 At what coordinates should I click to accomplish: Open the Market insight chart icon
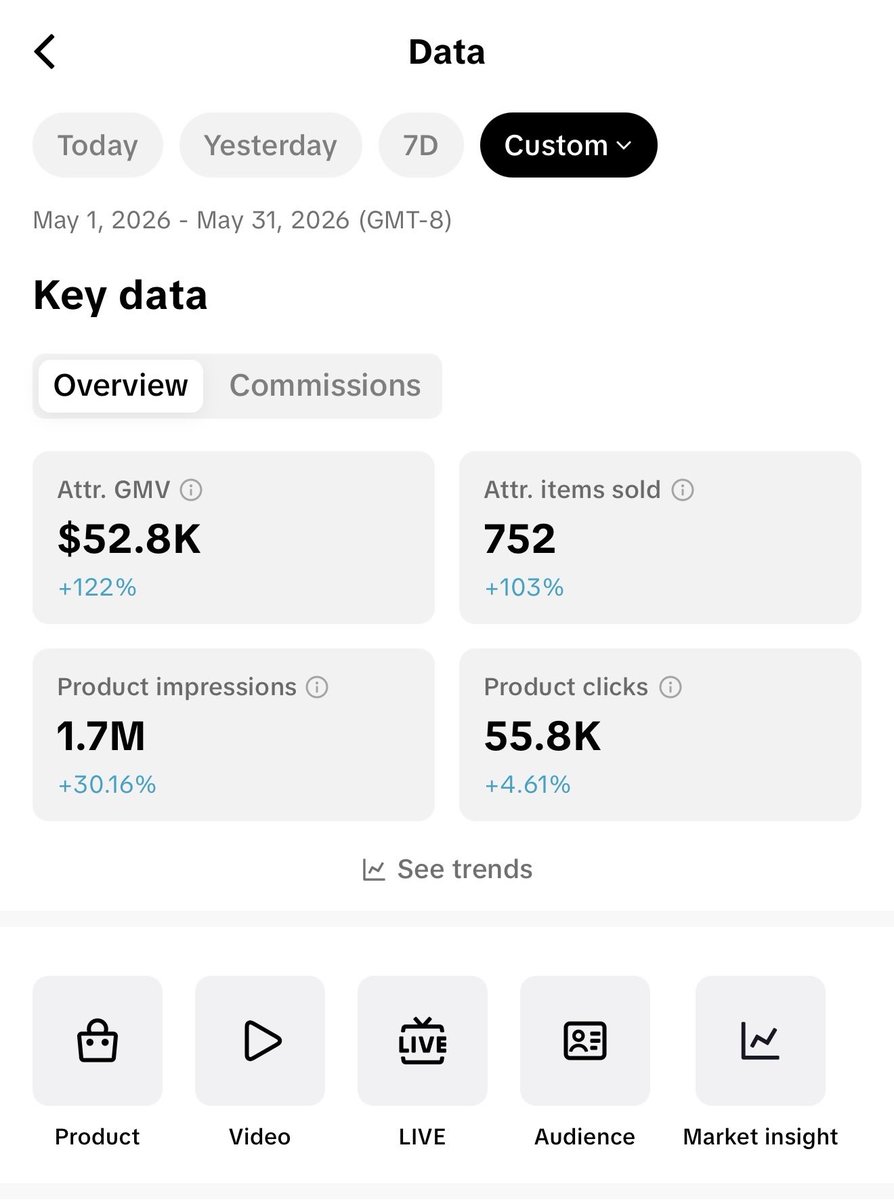click(760, 1041)
